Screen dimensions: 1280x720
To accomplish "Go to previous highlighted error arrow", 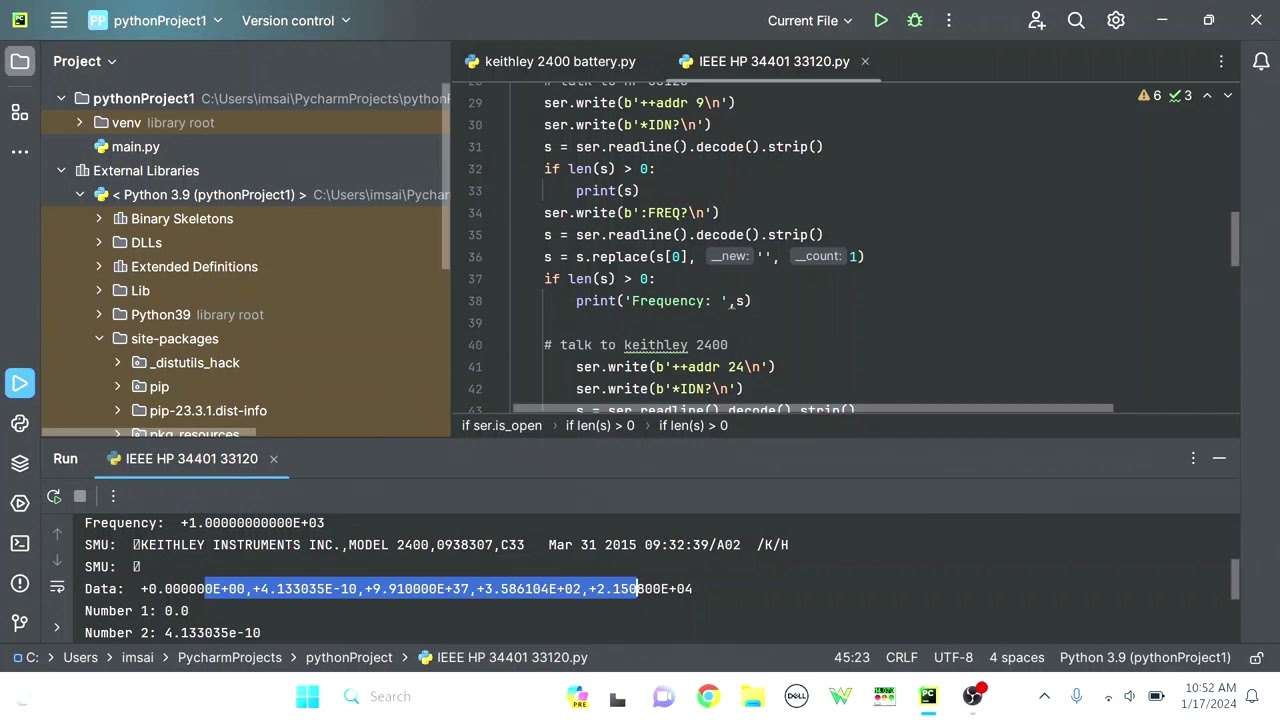I will tap(1207, 96).
